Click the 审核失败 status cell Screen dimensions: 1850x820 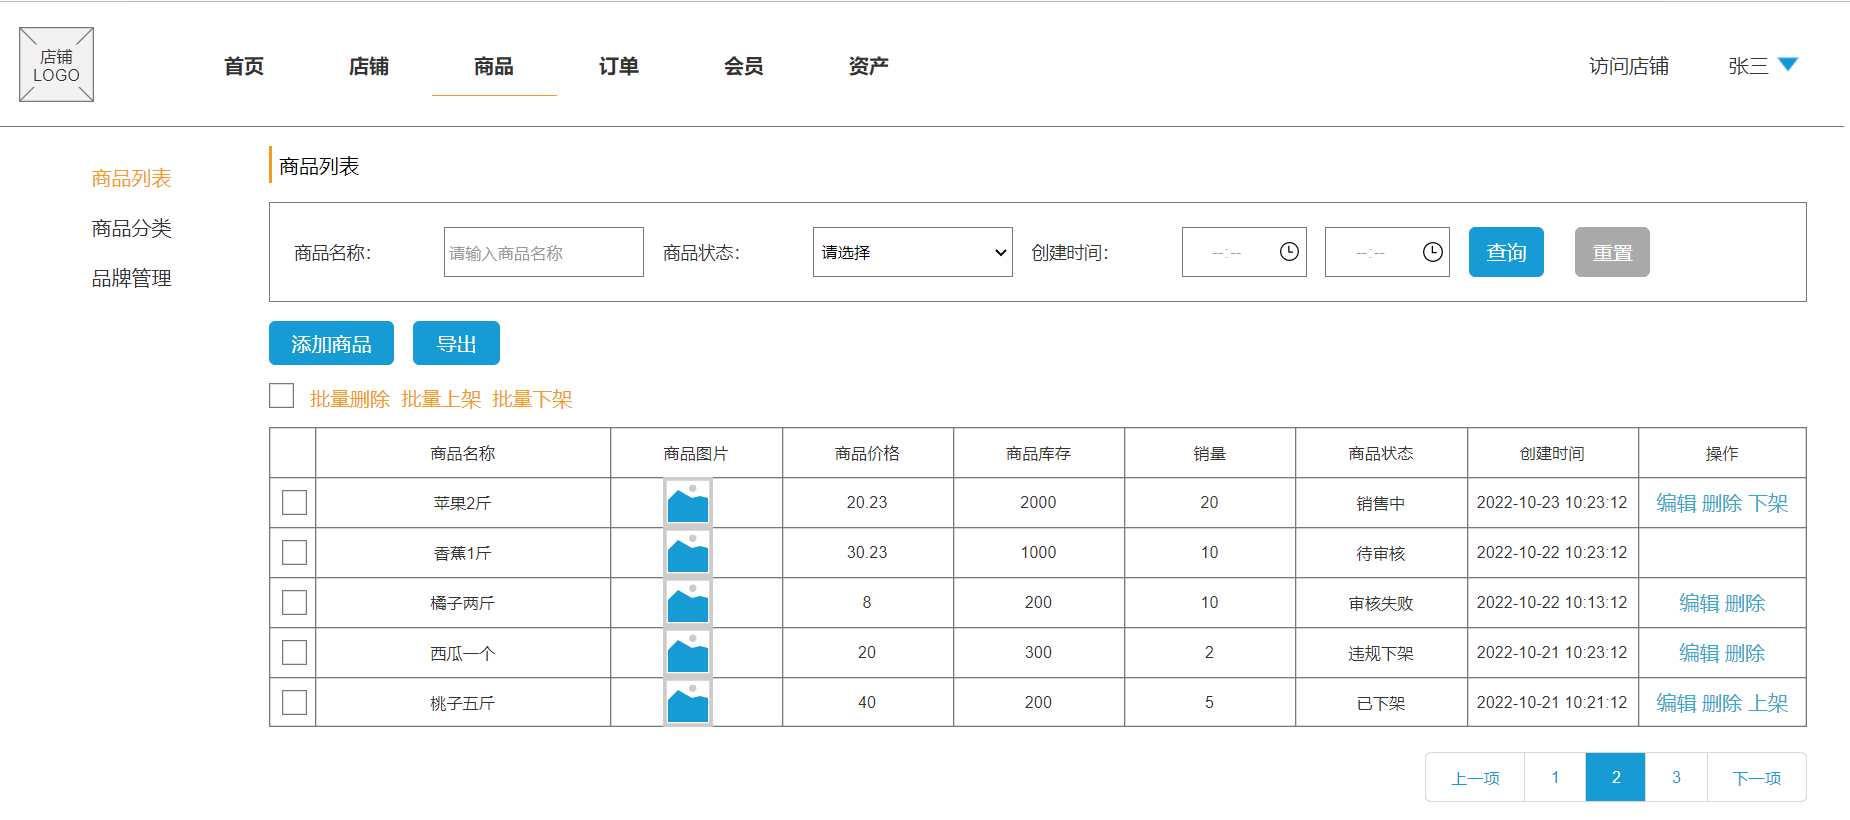1381,603
